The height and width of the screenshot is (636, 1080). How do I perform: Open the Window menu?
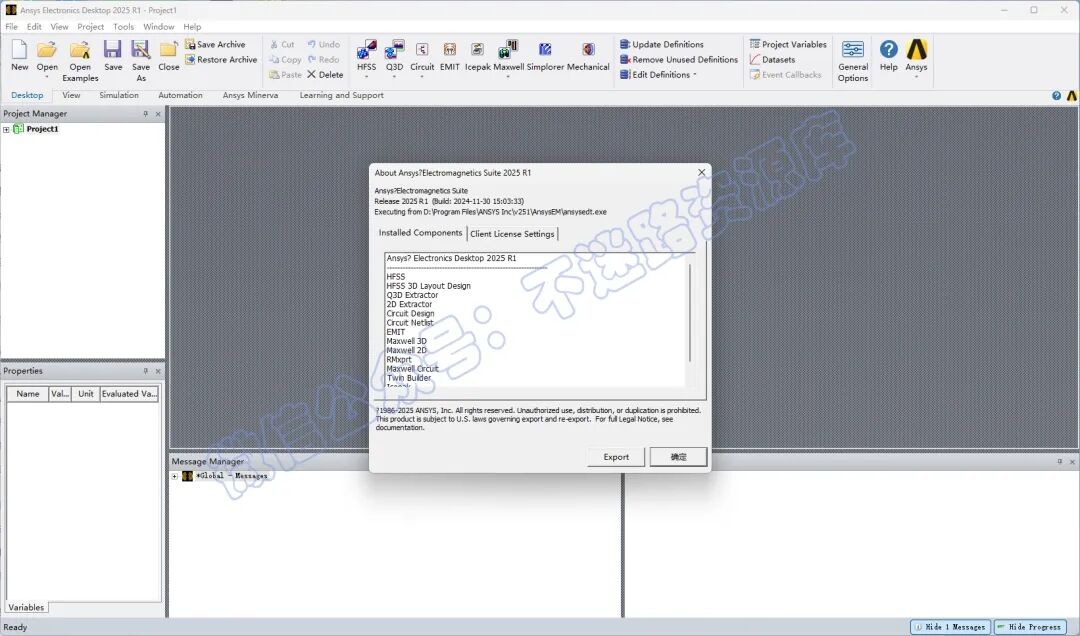(x=158, y=27)
